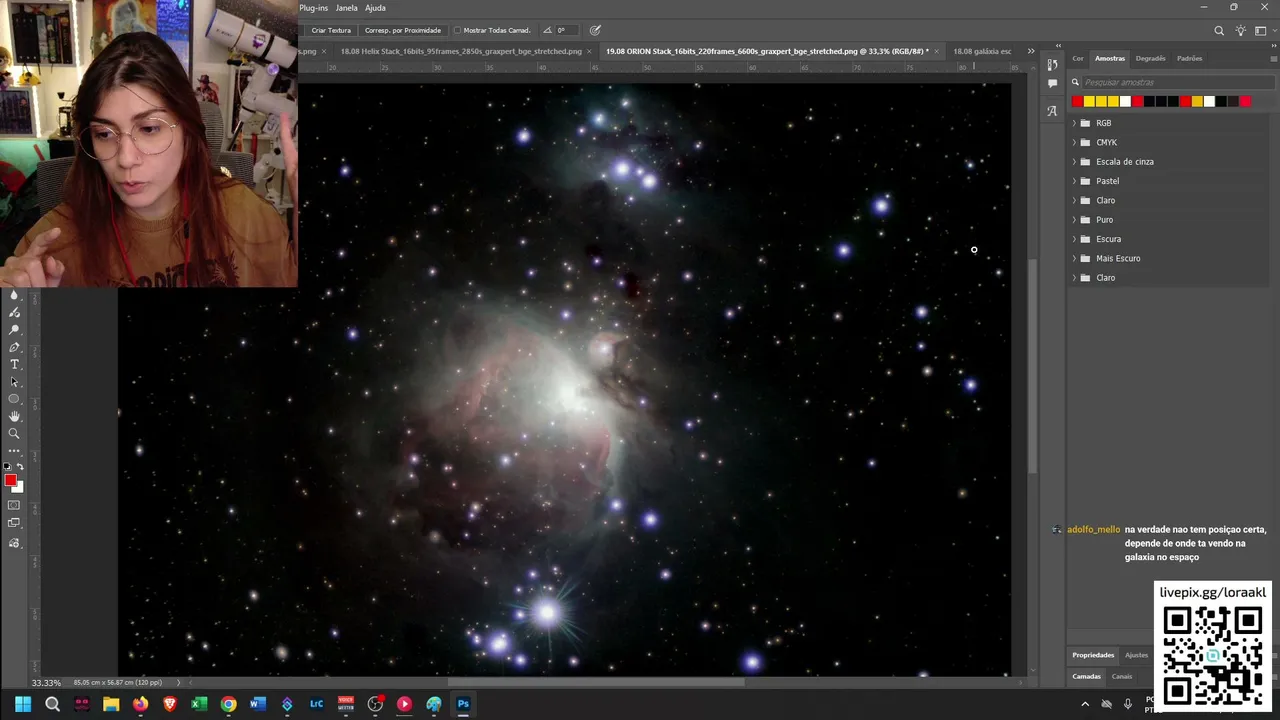Select the Dodge tool icon
The width and height of the screenshot is (1280, 720).
[x=14, y=330]
